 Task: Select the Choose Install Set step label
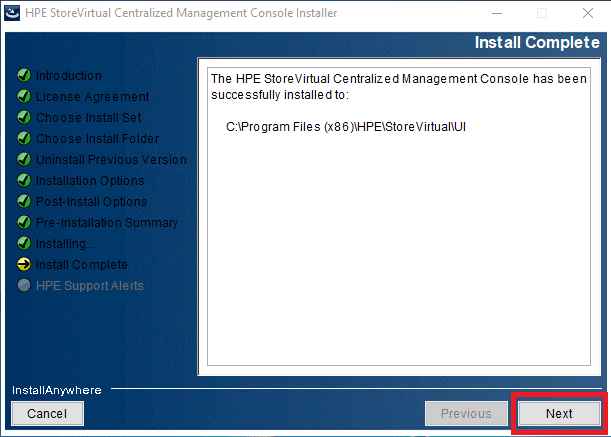(88, 118)
